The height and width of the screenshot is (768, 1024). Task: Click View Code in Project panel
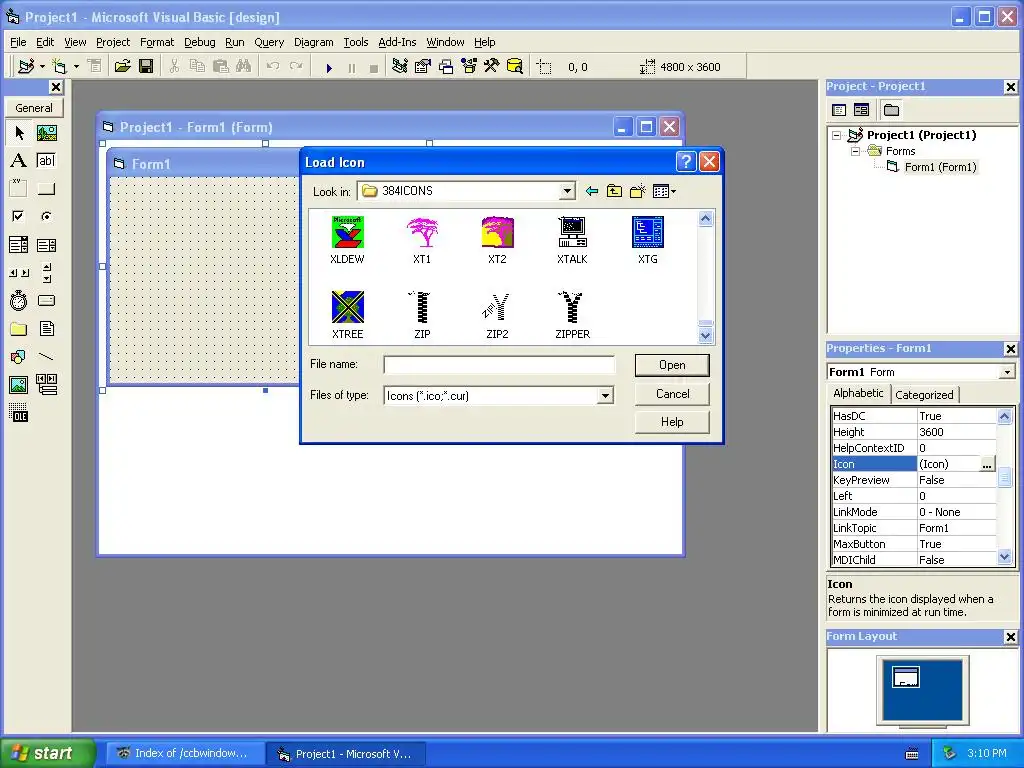[839, 110]
